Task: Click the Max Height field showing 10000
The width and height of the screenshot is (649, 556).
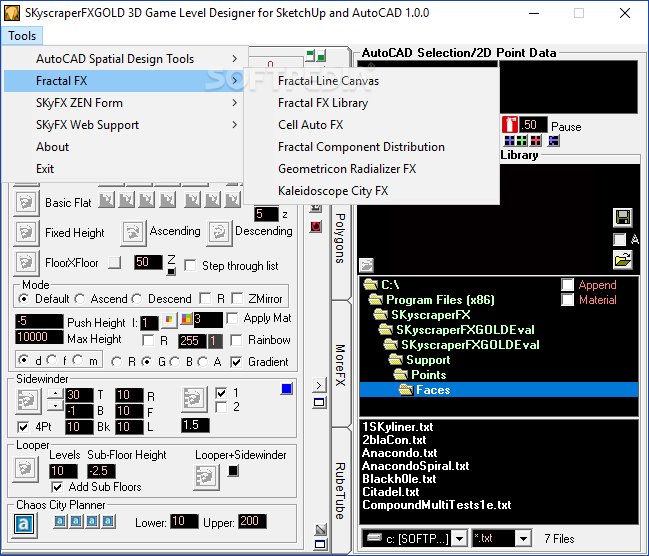Action: click(39, 337)
